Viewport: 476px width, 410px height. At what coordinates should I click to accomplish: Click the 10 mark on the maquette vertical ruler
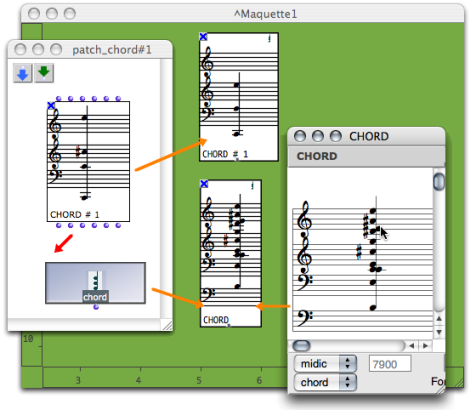pyautogui.click(x=28, y=339)
